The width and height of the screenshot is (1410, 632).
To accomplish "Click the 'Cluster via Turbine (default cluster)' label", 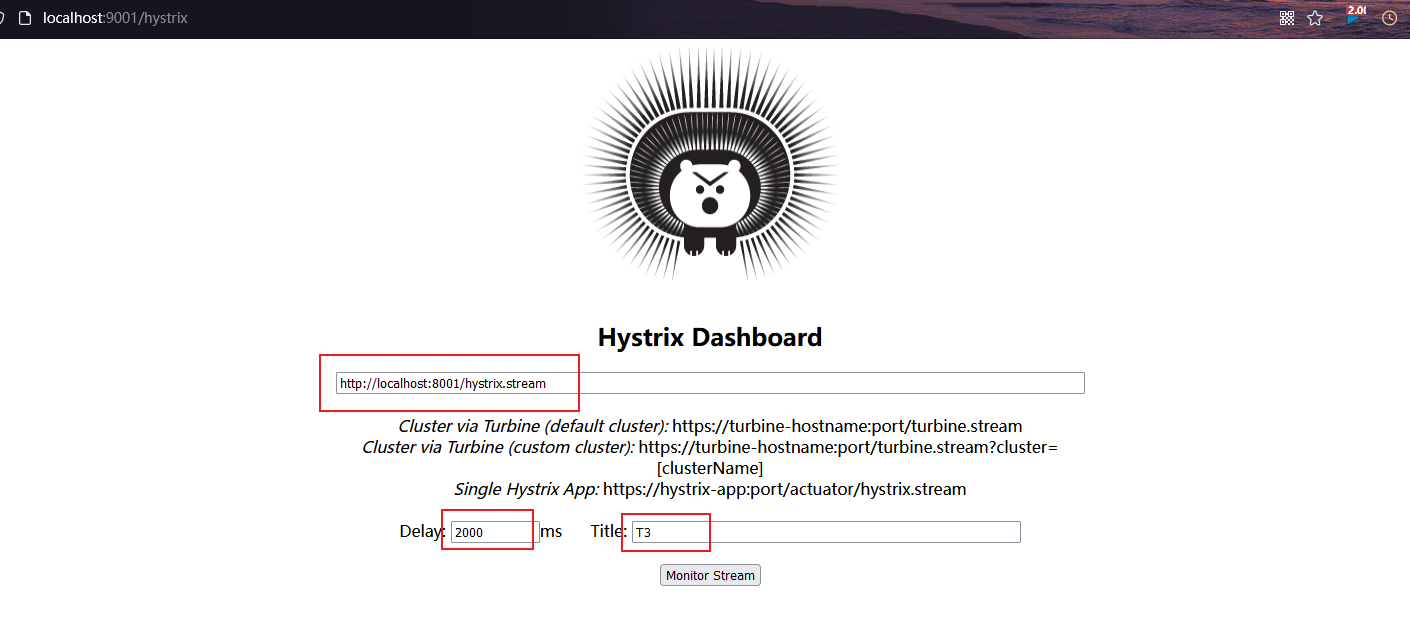I will click(533, 426).
